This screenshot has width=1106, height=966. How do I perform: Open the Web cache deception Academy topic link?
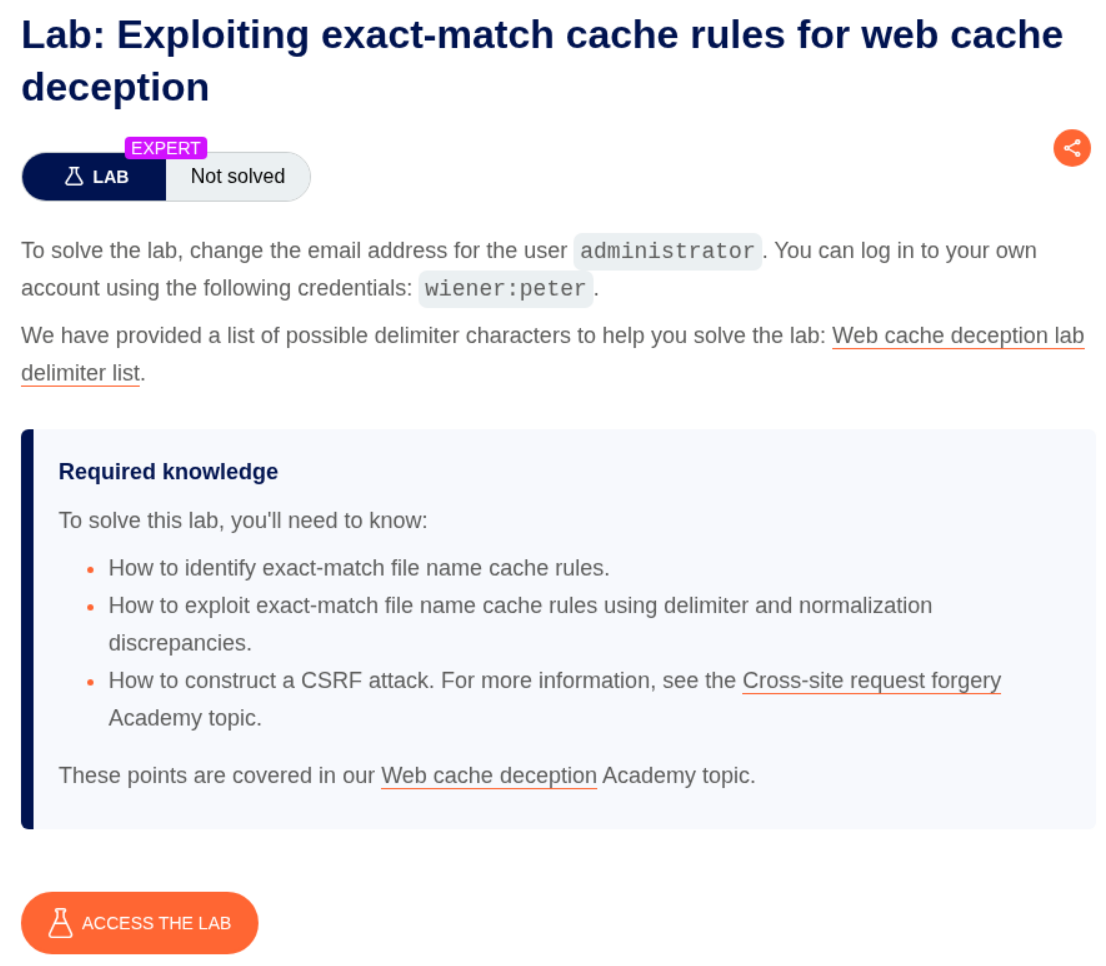[489, 775]
